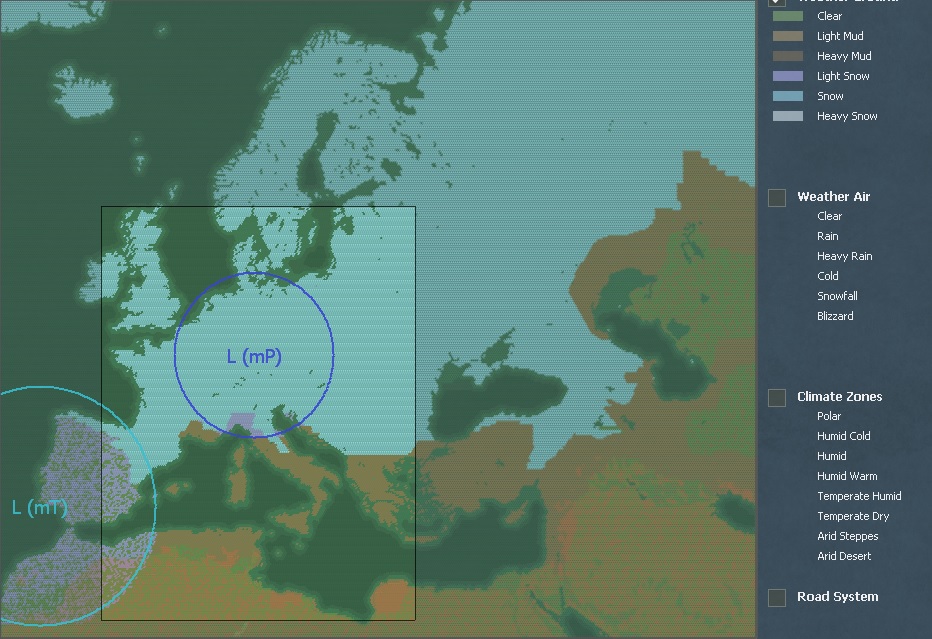The width and height of the screenshot is (932, 639).
Task: Click the Heavy Rain entry
Action: tap(845, 256)
